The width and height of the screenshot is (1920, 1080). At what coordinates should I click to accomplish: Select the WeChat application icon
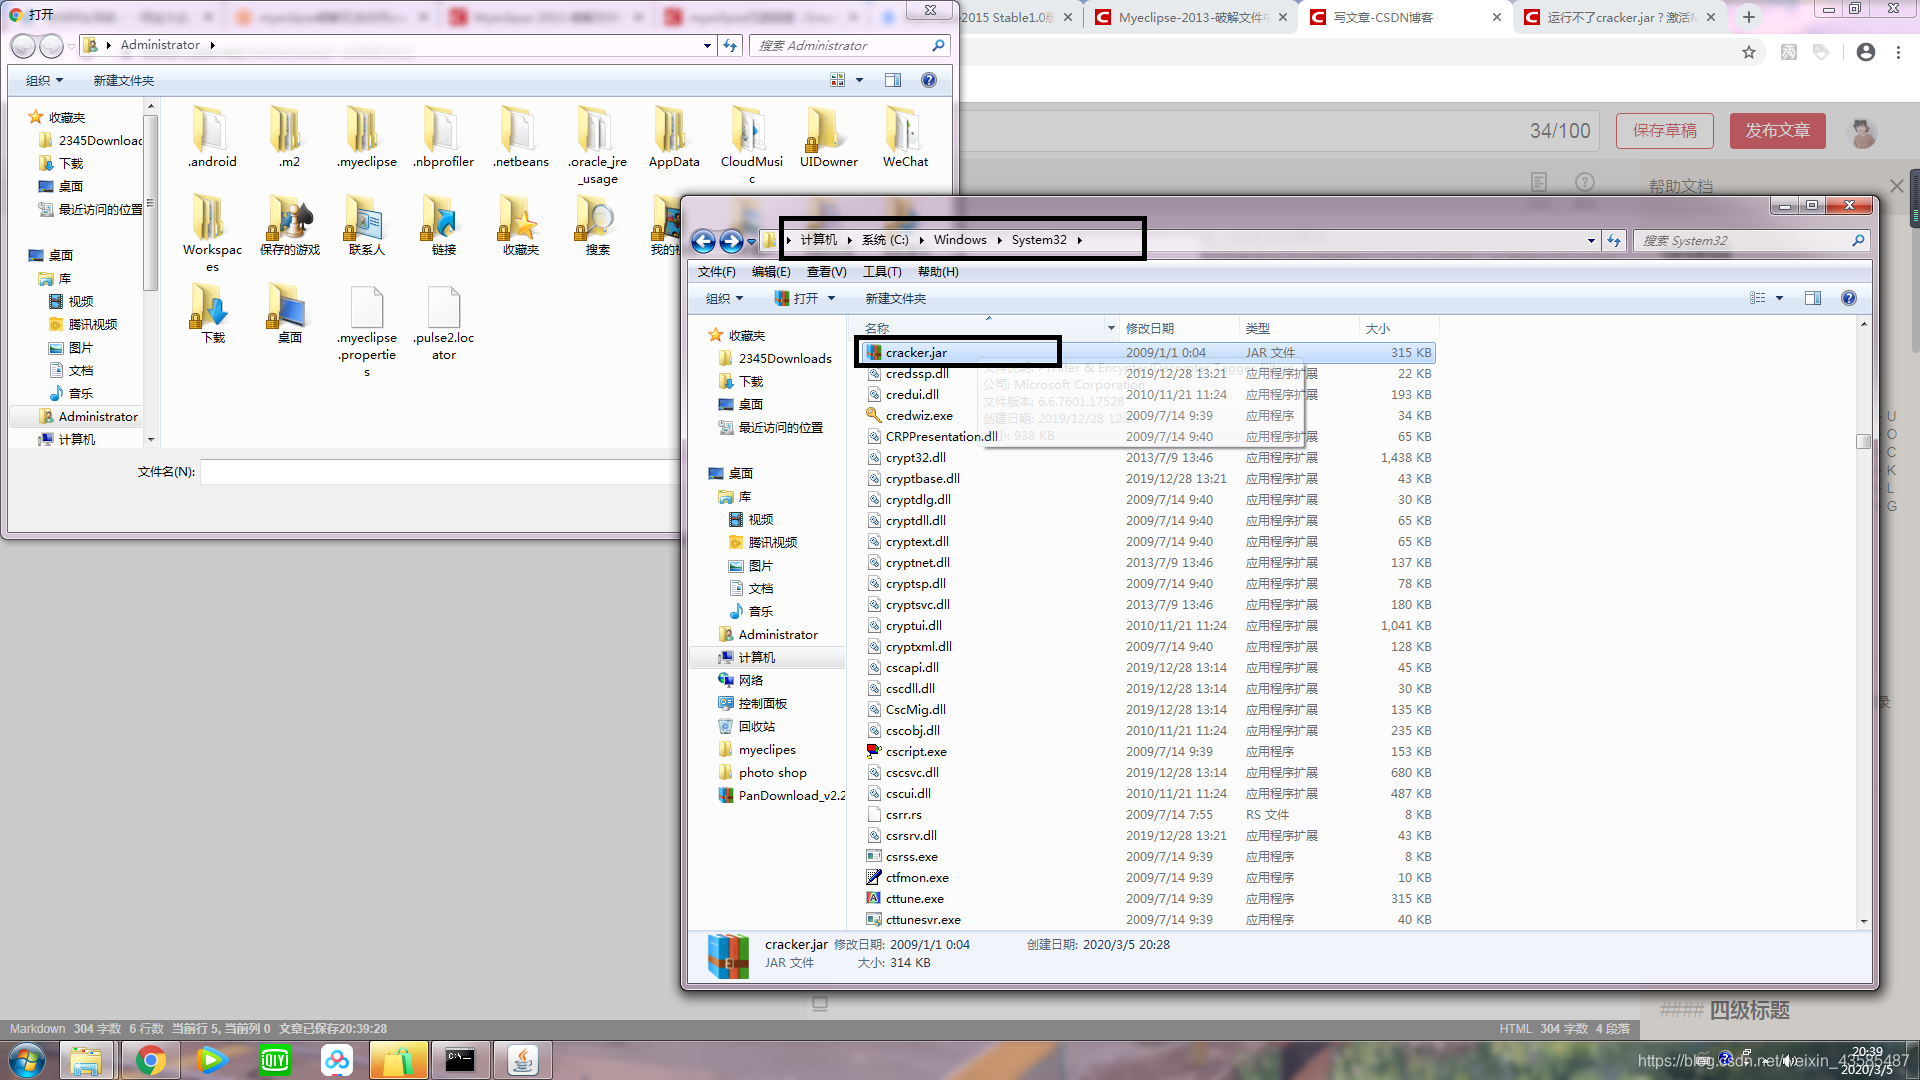[903, 131]
